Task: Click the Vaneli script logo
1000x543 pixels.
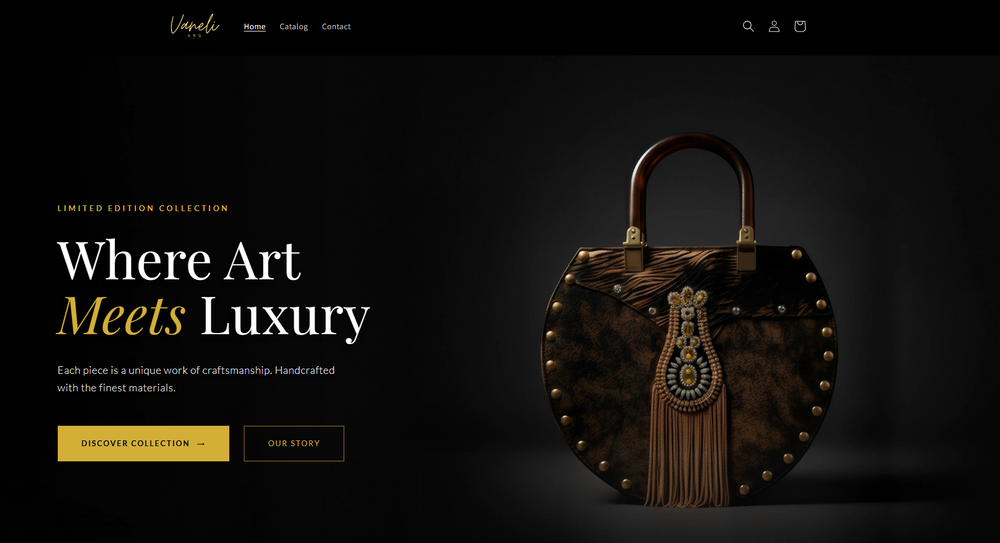Action: pos(195,26)
